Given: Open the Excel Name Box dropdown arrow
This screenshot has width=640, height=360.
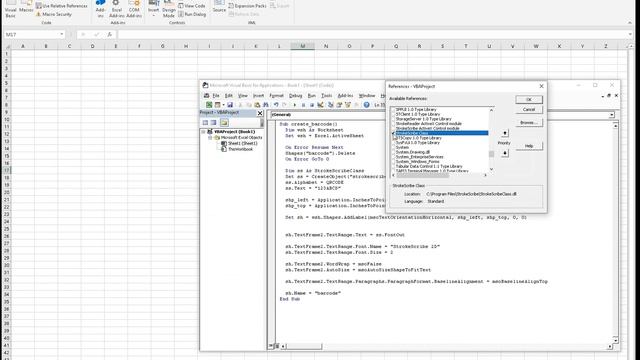Looking at the screenshot, I should 62,35.
